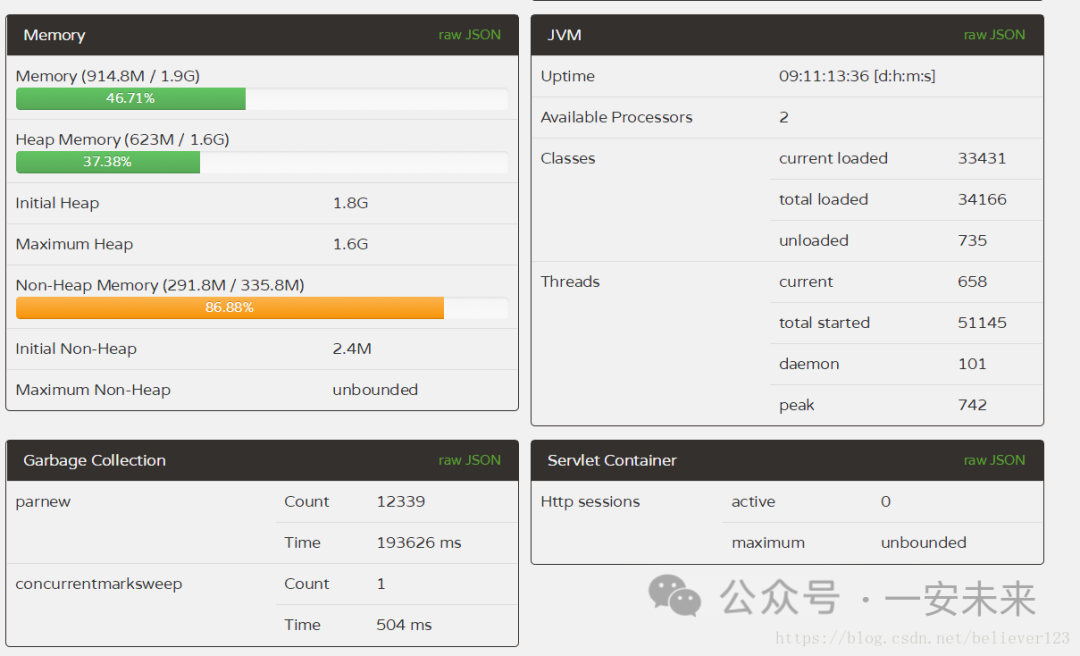Select the 'Memory (914.8M / 1.9G)' label

[107, 76]
